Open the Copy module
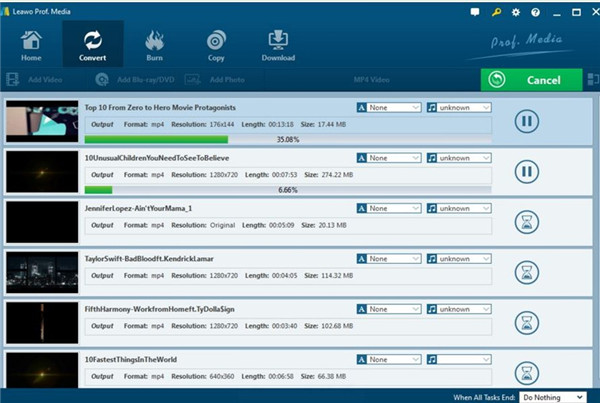Image resolution: width=600 pixels, height=403 pixels. pos(216,45)
